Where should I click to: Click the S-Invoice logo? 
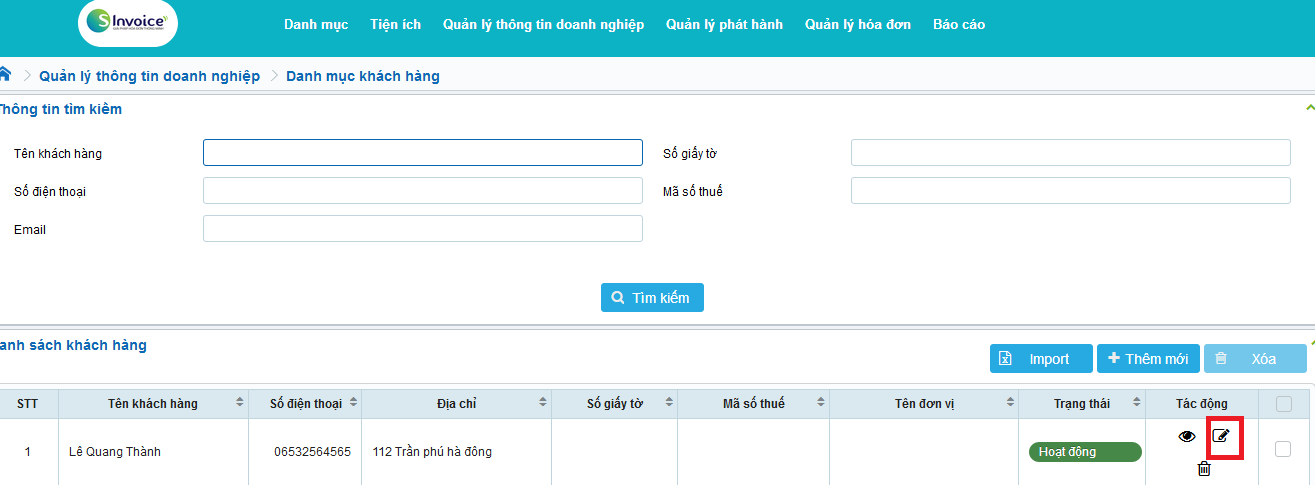point(127,24)
